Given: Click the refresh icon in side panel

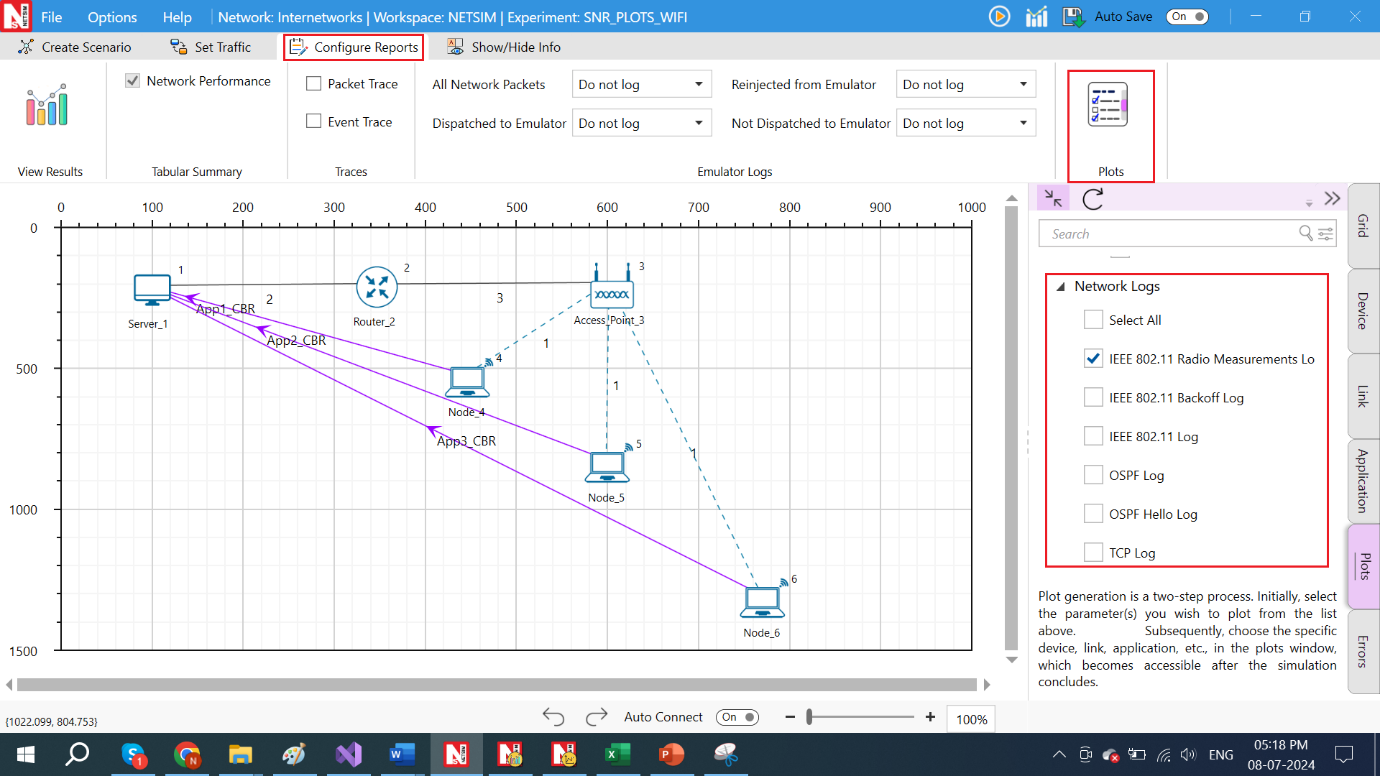Looking at the screenshot, I should point(1093,198).
